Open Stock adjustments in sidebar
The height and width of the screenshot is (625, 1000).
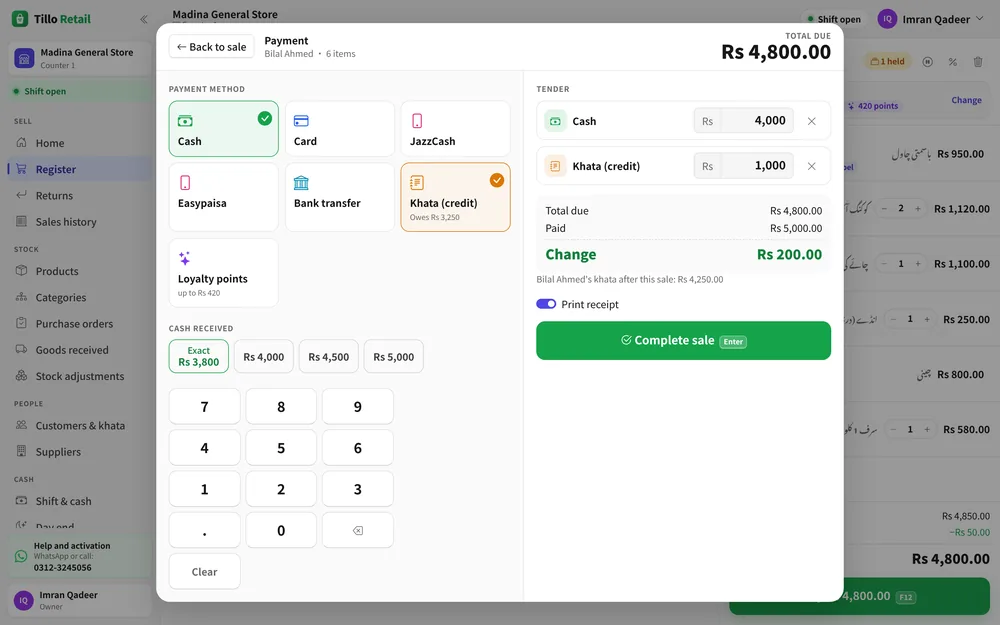coord(79,376)
